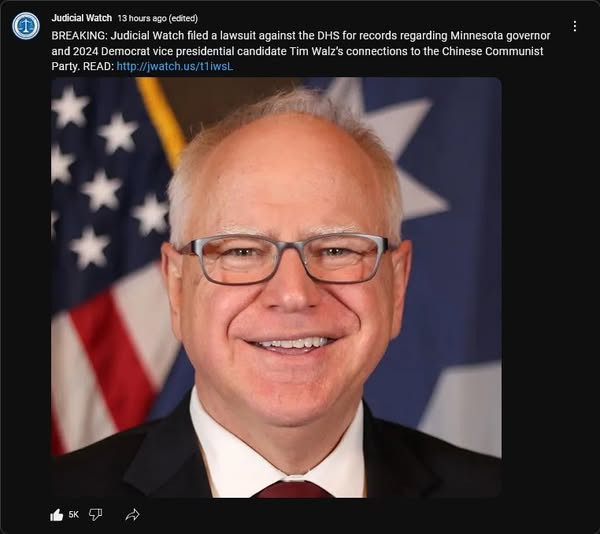The width and height of the screenshot is (600, 534).
Task: Expand the vertical ellipsis action menu
Action: click(x=574, y=26)
